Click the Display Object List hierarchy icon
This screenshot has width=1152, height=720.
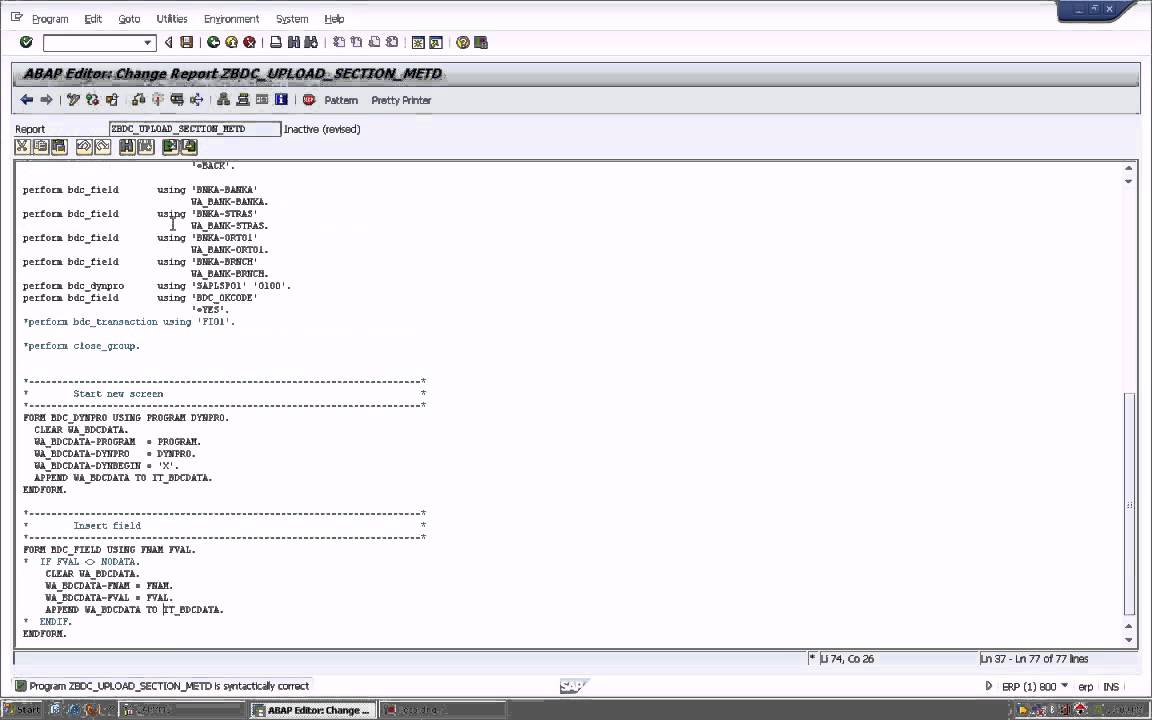[223, 100]
